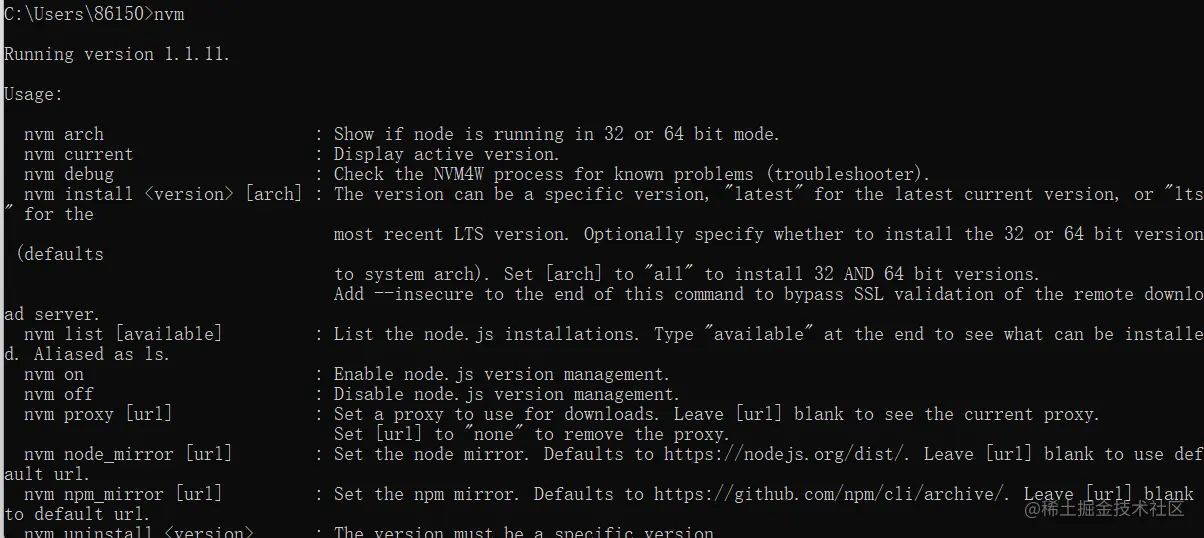Click 'Display active version.' description text

point(447,154)
